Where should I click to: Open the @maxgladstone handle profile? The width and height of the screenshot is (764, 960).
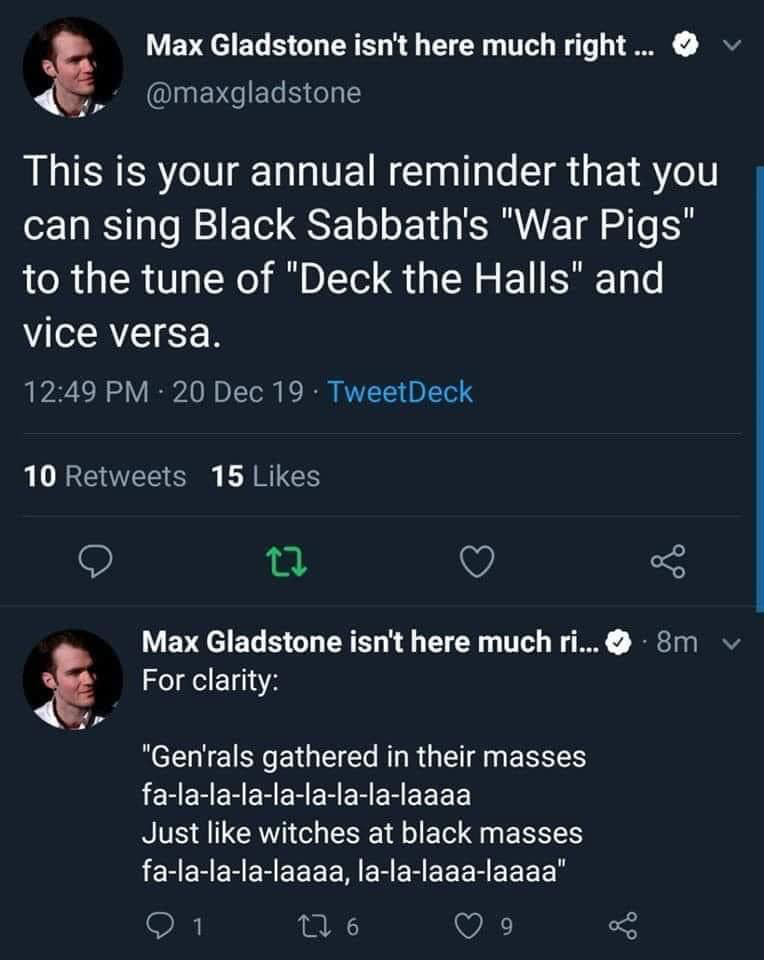coord(253,93)
